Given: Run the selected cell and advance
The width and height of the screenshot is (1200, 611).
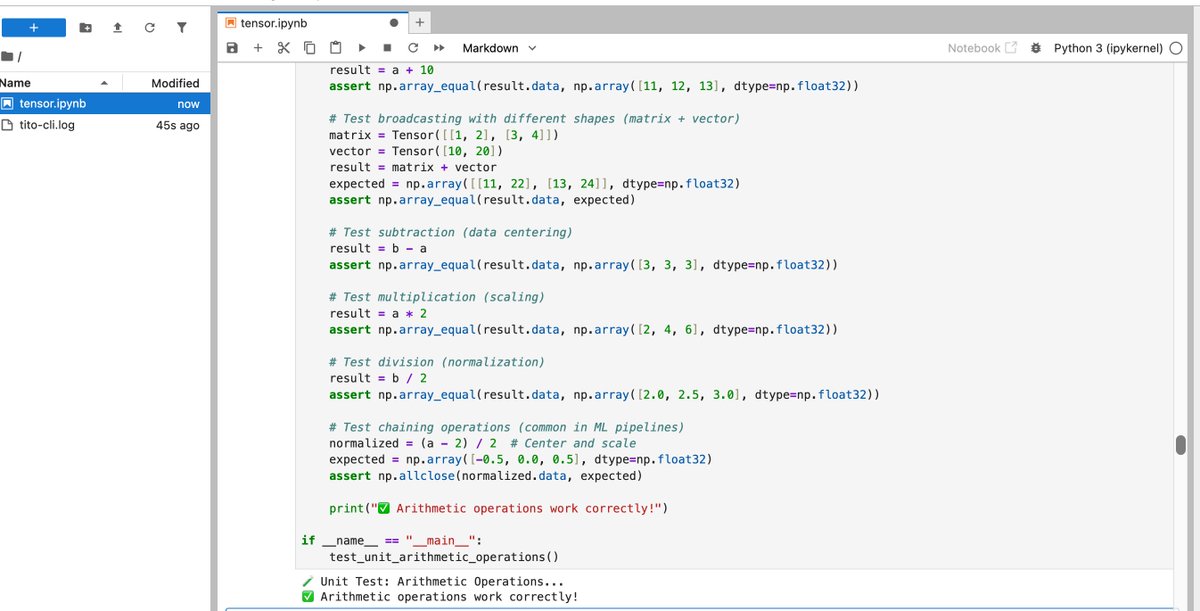Looking at the screenshot, I should [x=361, y=48].
